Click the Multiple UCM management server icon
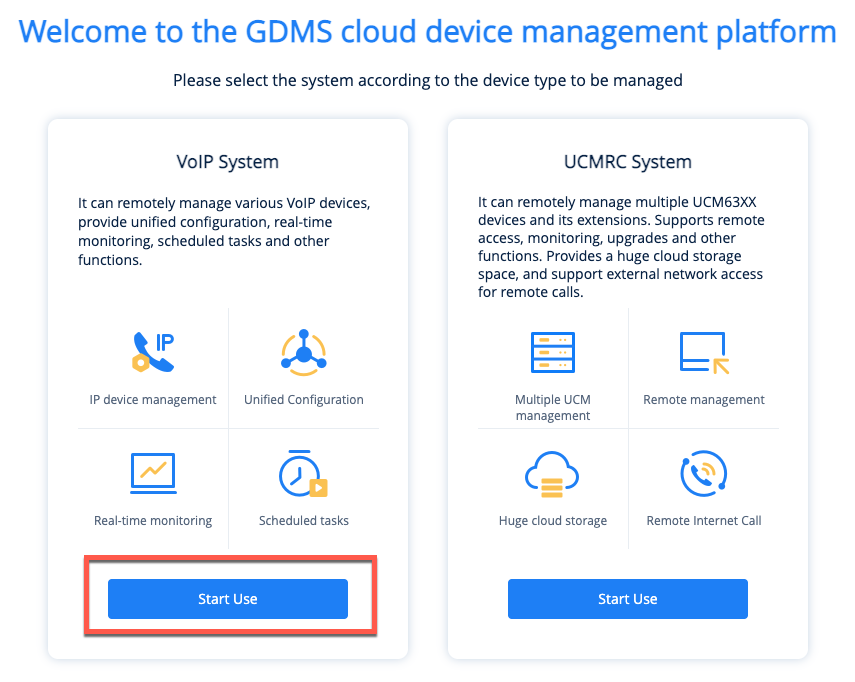This screenshot has height=682, width=855. 553,352
